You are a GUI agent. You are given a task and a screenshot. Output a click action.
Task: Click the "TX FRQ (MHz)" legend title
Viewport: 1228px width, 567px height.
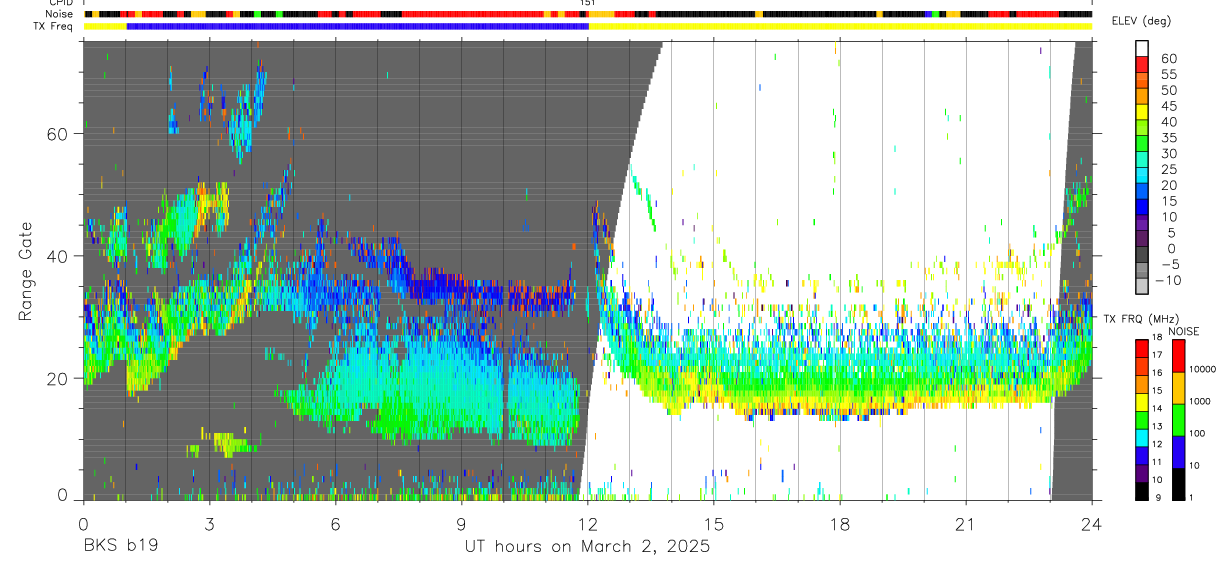[x=1142, y=318]
